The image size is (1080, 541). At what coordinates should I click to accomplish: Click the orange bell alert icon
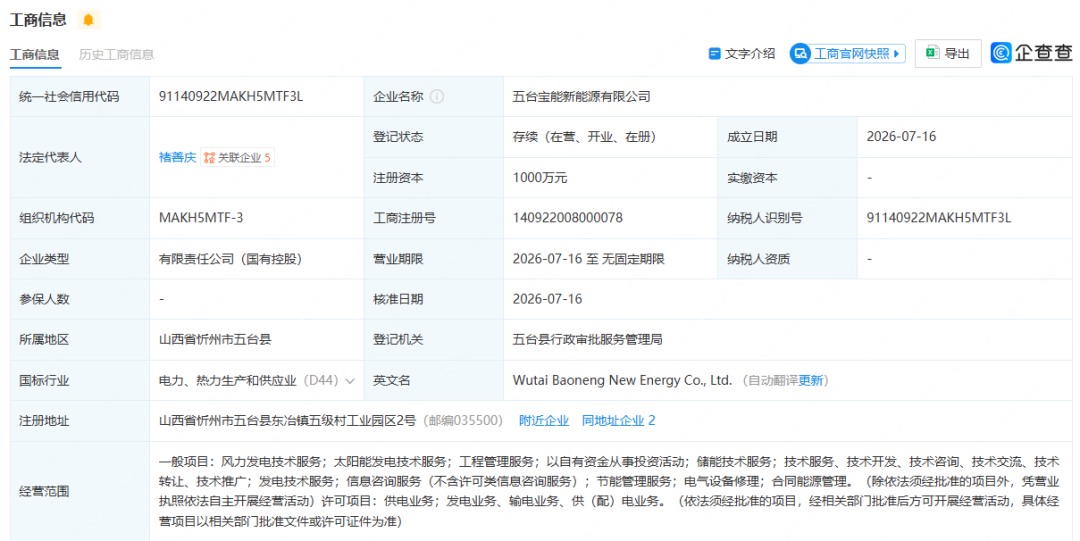[x=88, y=20]
